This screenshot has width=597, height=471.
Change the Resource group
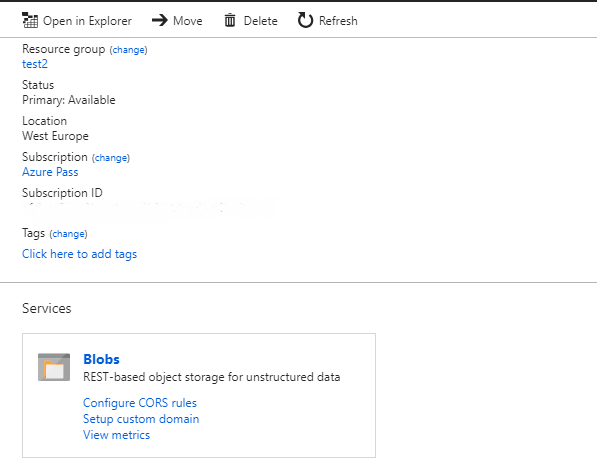129,50
